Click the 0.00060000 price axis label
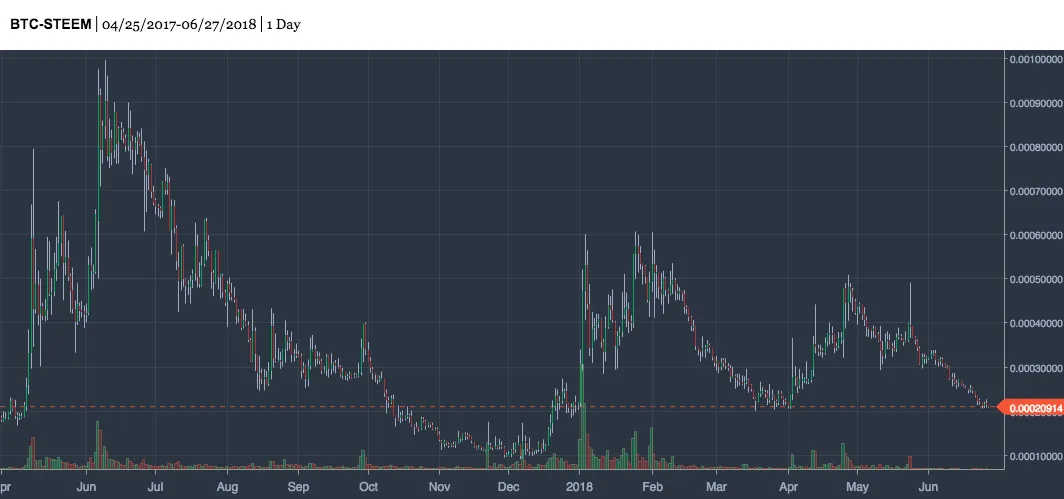The width and height of the screenshot is (1064, 499). (x=1036, y=236)
